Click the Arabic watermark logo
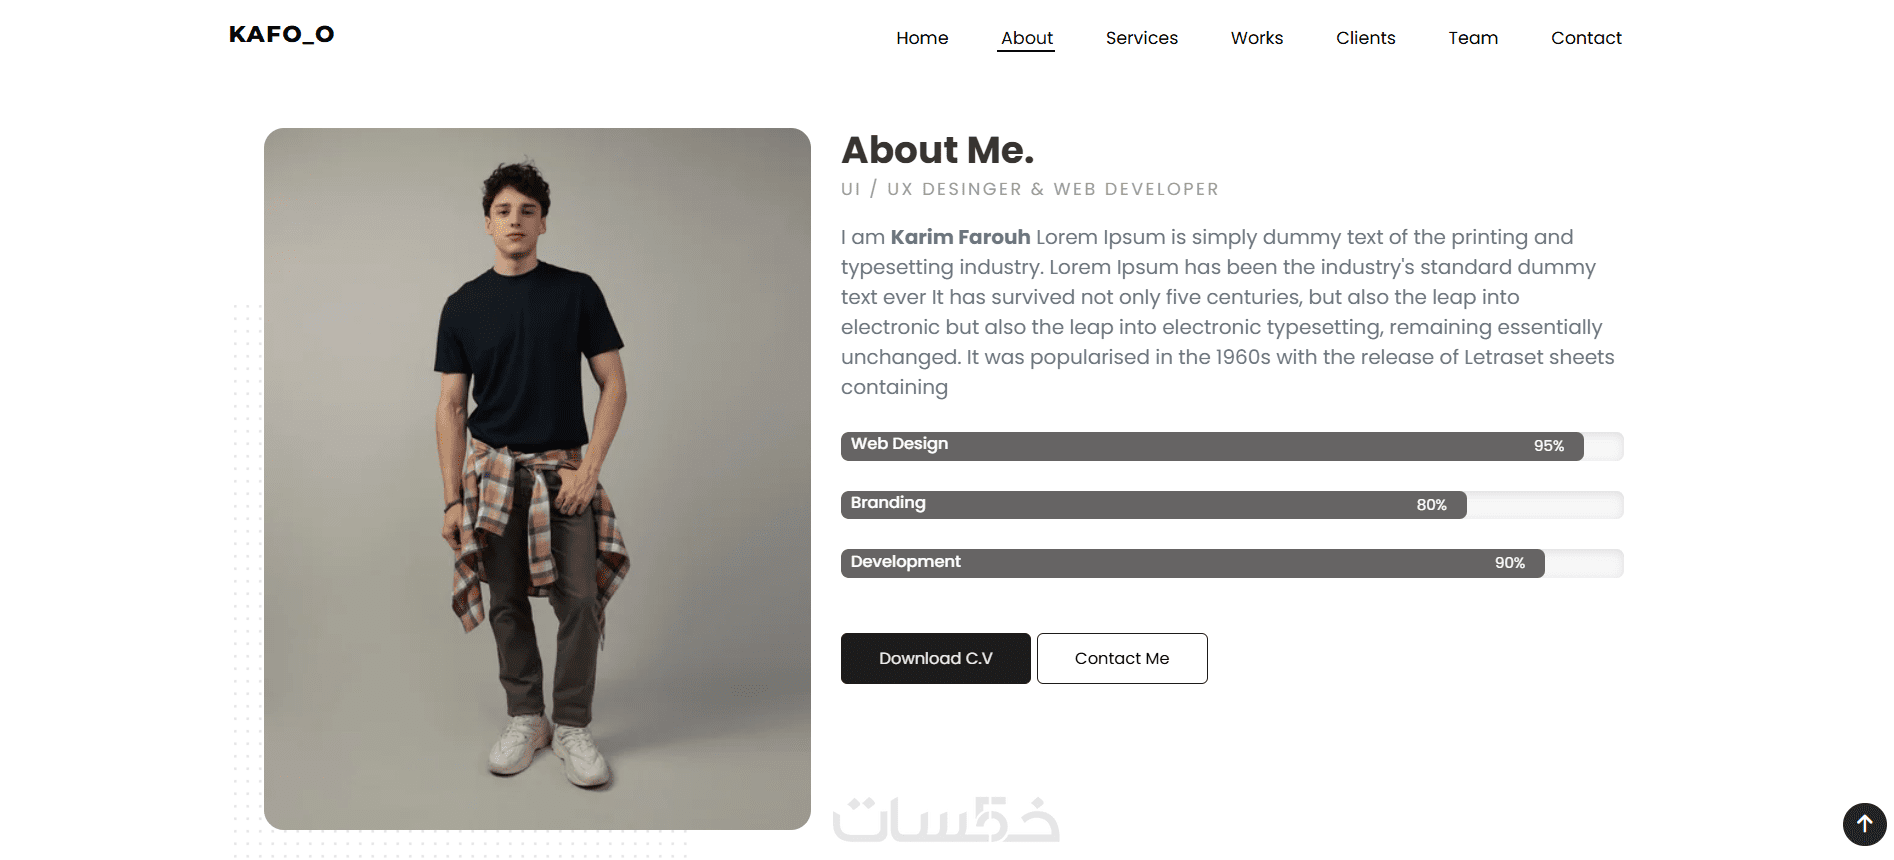 pos(946,820)
